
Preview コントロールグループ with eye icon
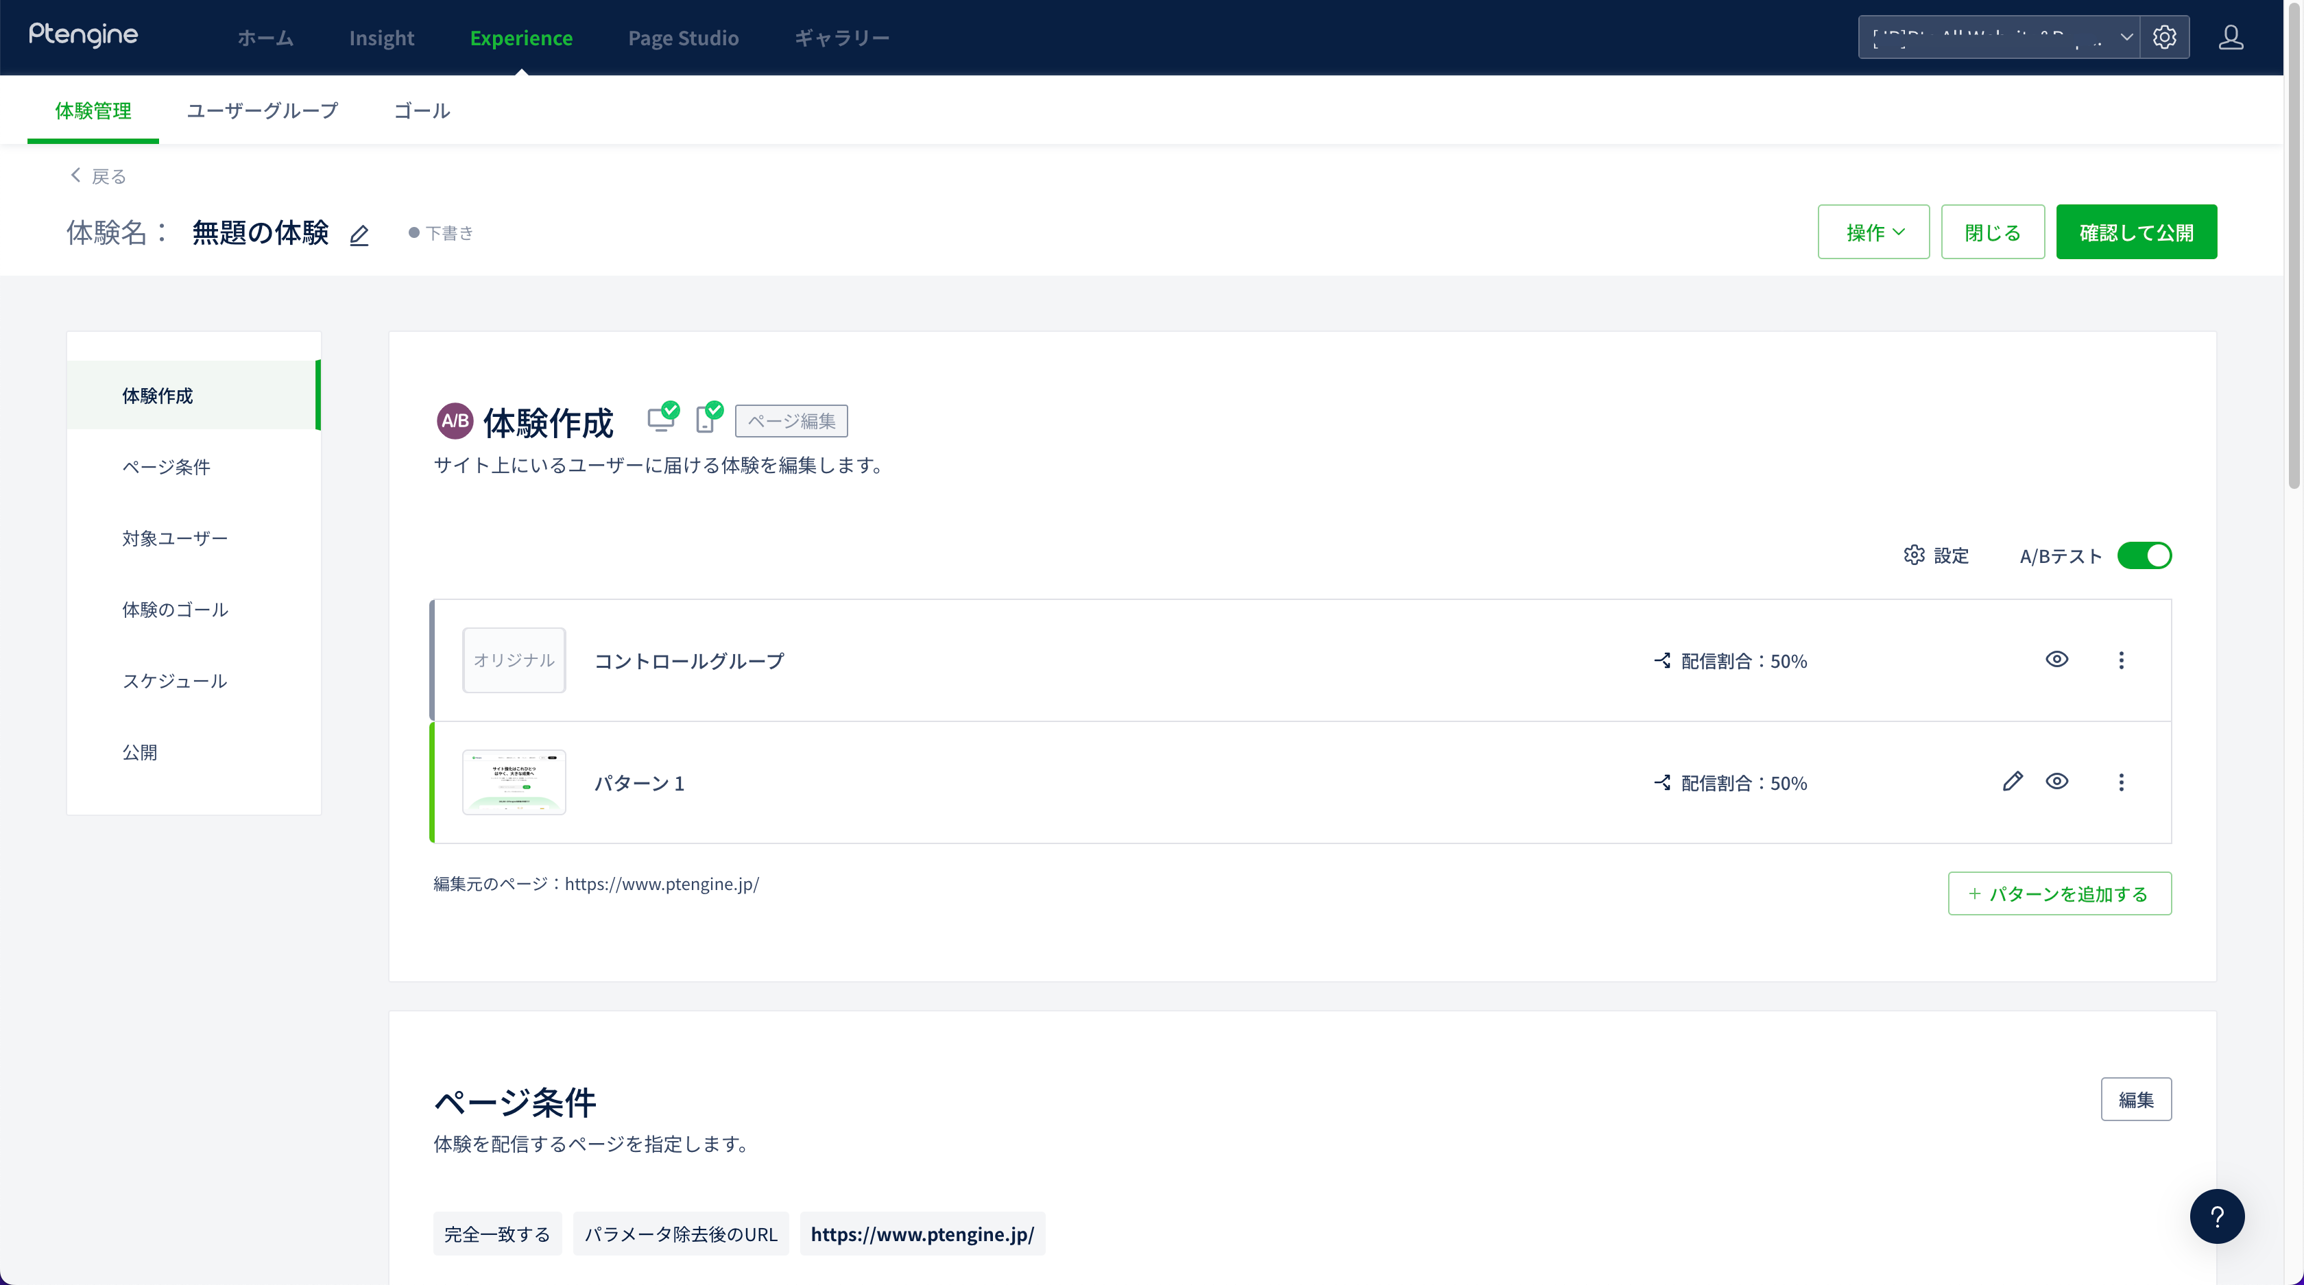(x=2056, y=659)
